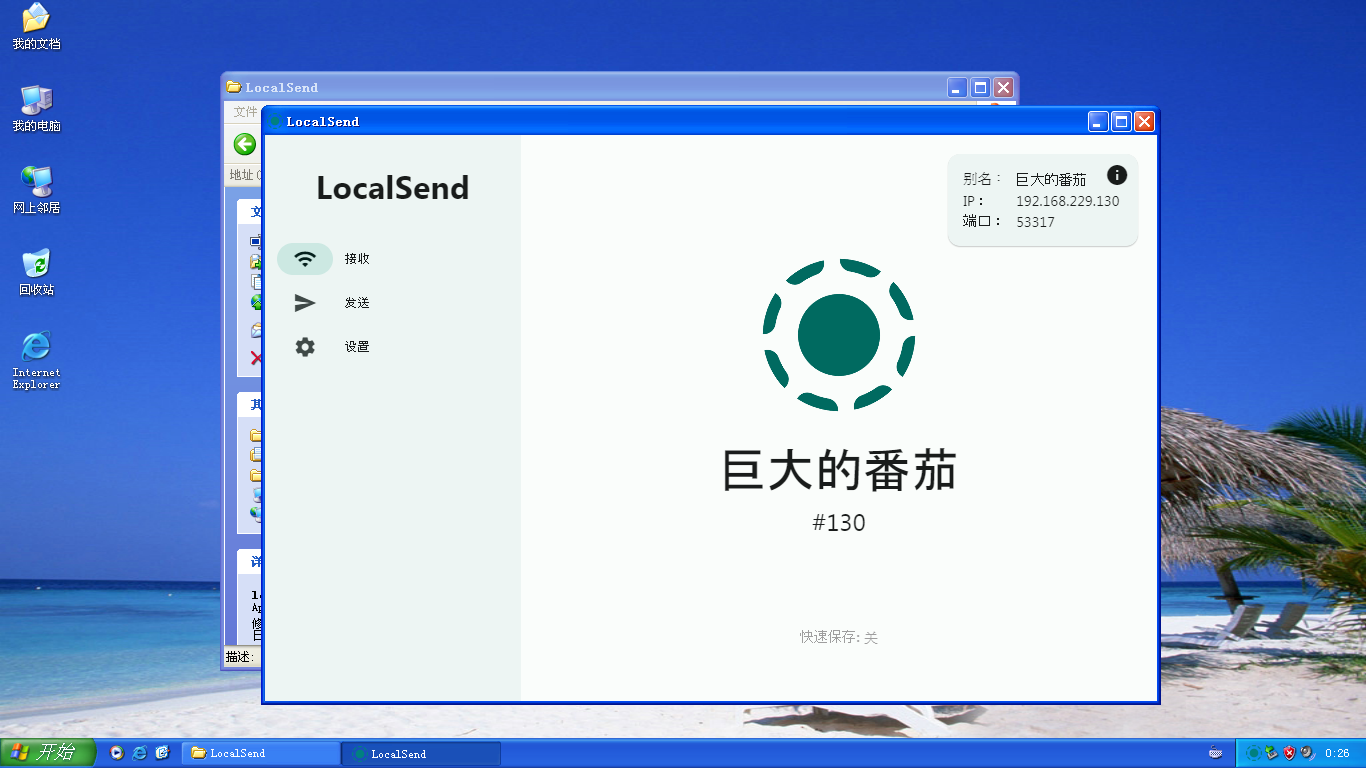The height and width of the screenshot is (768, 1366).
Task: Select the 我的文档 desktop icon
Action: (x=36, y=26)
